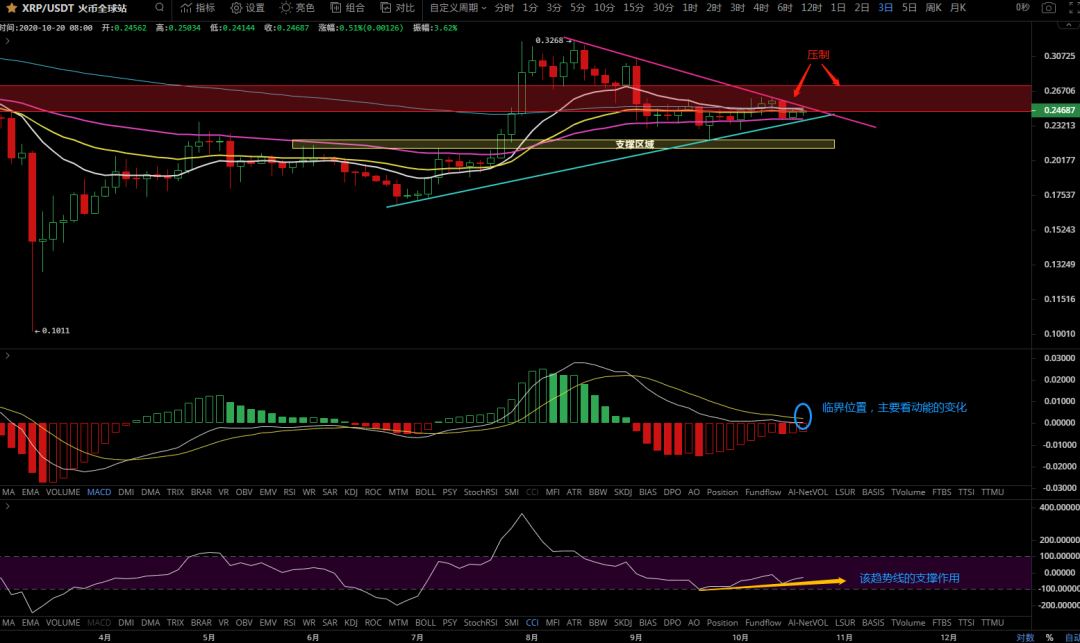Image resolution: width=1080 pixels, height=643 pixels.
Task: Expand the 自定义周期 custom period dropdown
Action: [x=458, y=8]
